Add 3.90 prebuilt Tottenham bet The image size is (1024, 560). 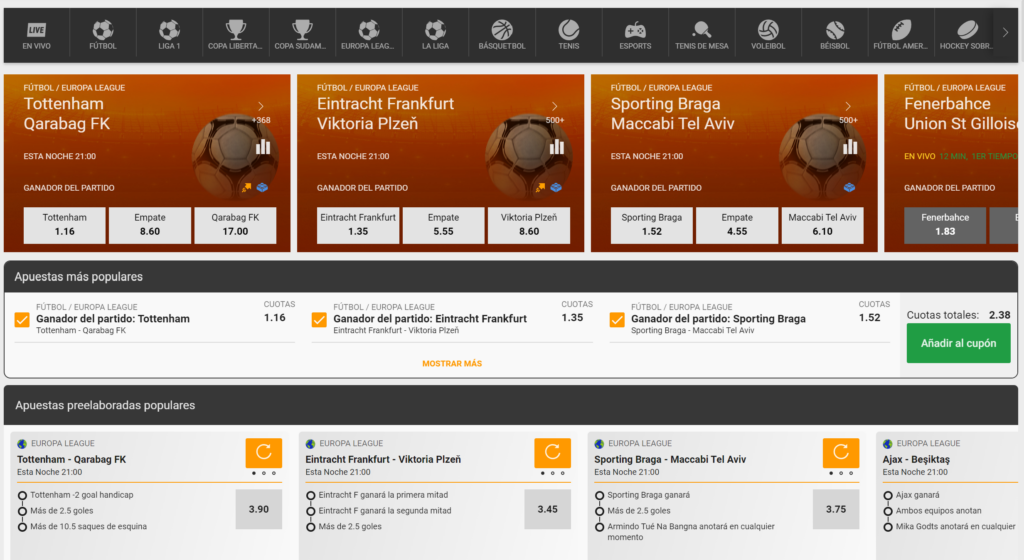click(x=259, y=509)
